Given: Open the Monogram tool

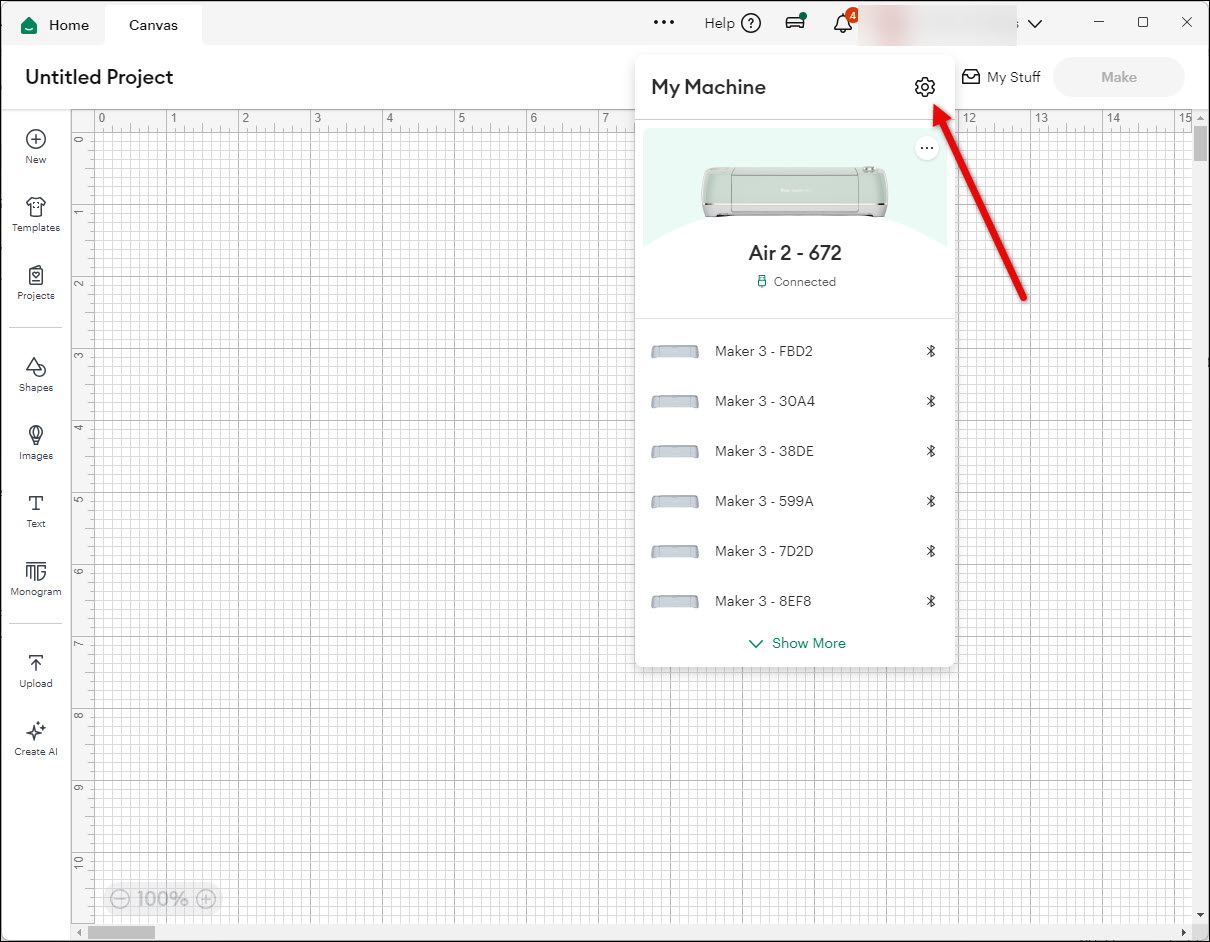Looking at the screenshot, I should tap(36, 572).
